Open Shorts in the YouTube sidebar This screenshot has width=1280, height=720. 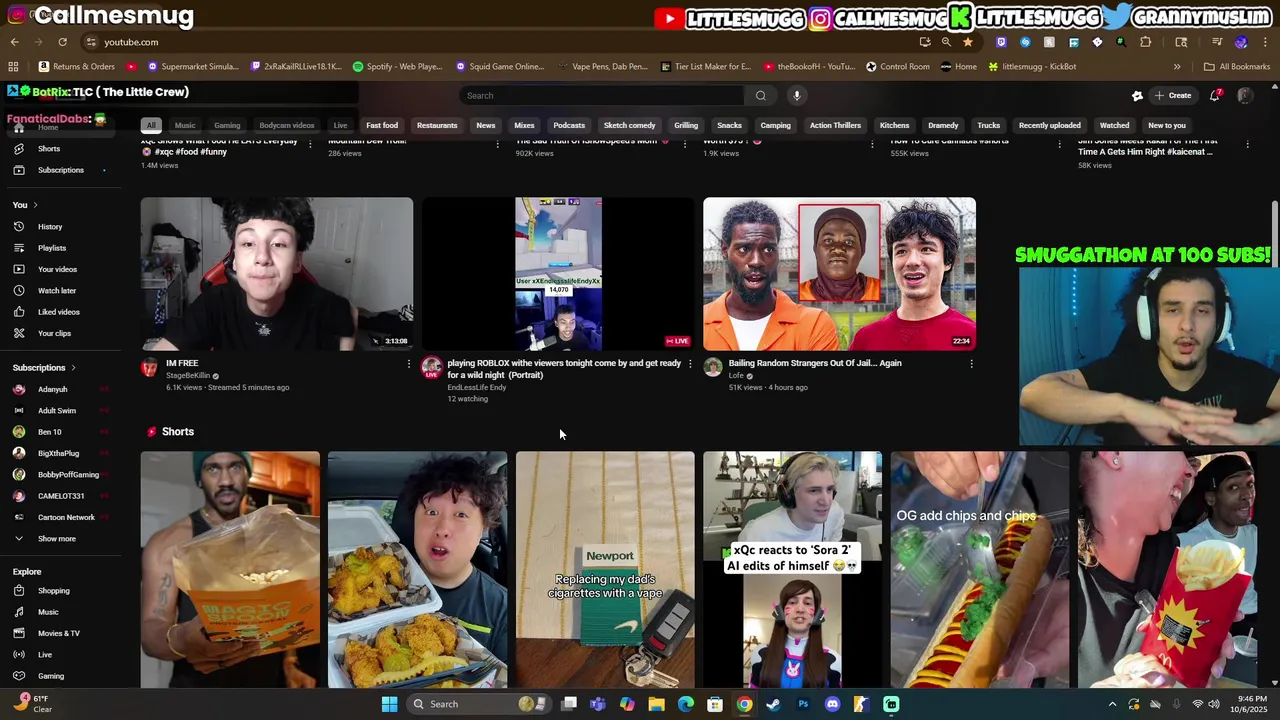[48, 149]
